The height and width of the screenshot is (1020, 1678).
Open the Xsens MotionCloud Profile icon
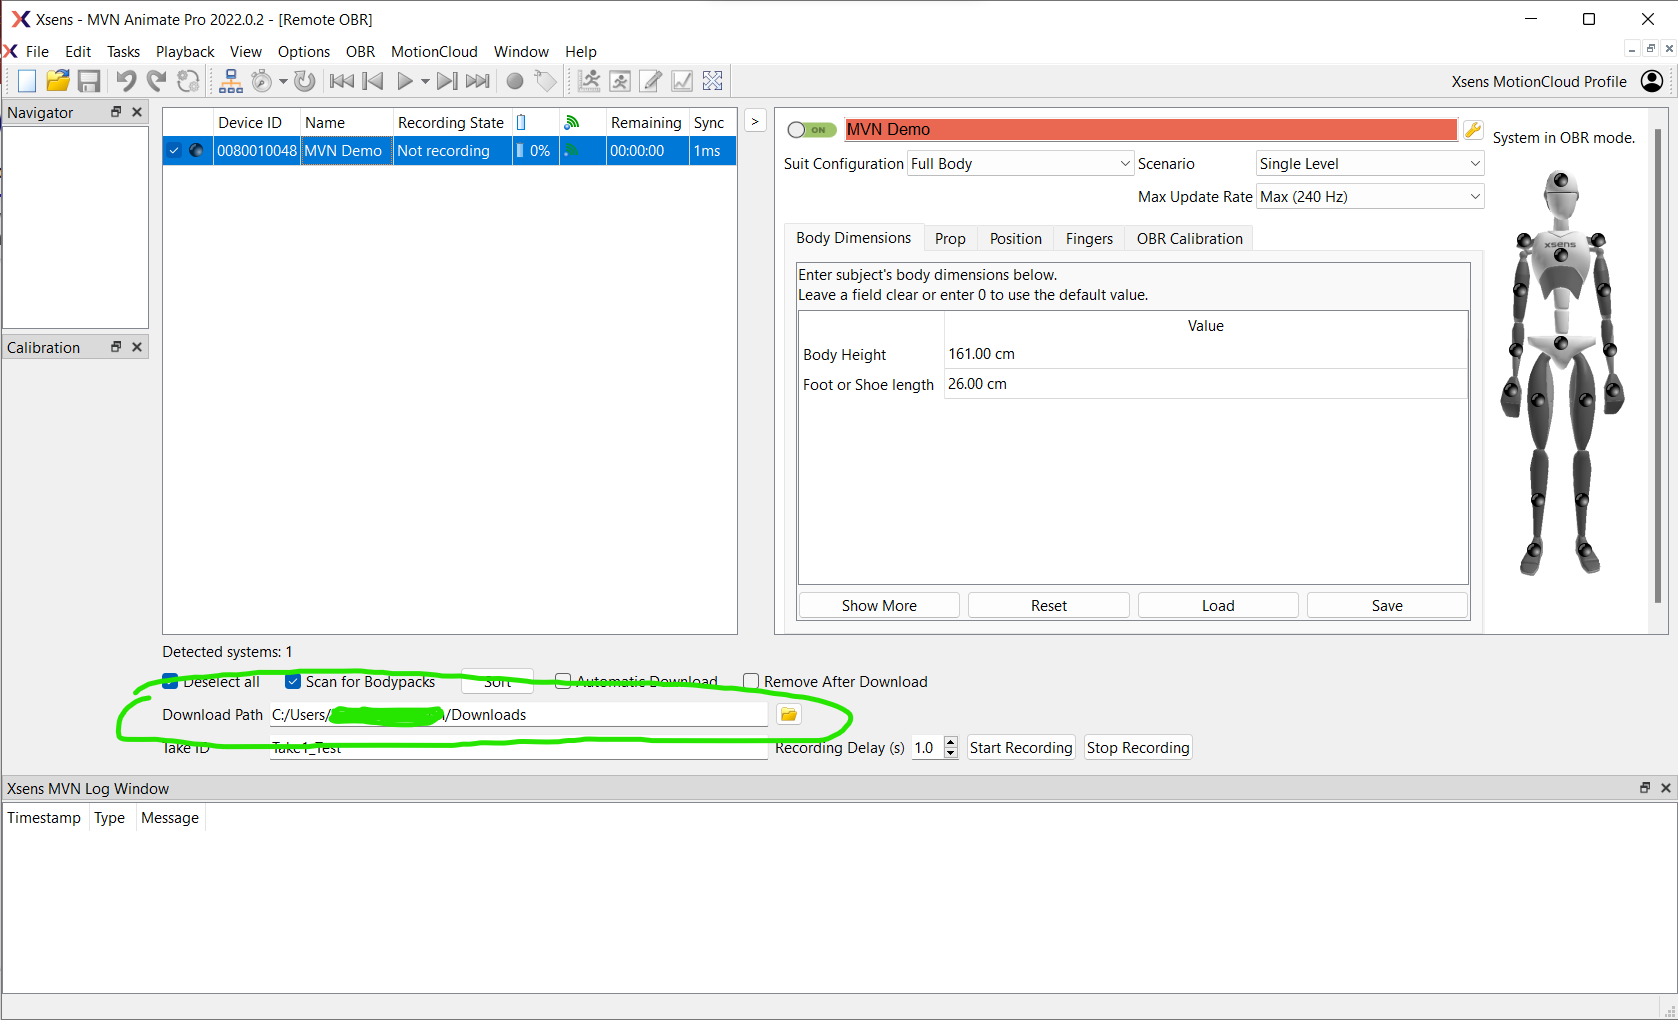[x=1652, y=81]
